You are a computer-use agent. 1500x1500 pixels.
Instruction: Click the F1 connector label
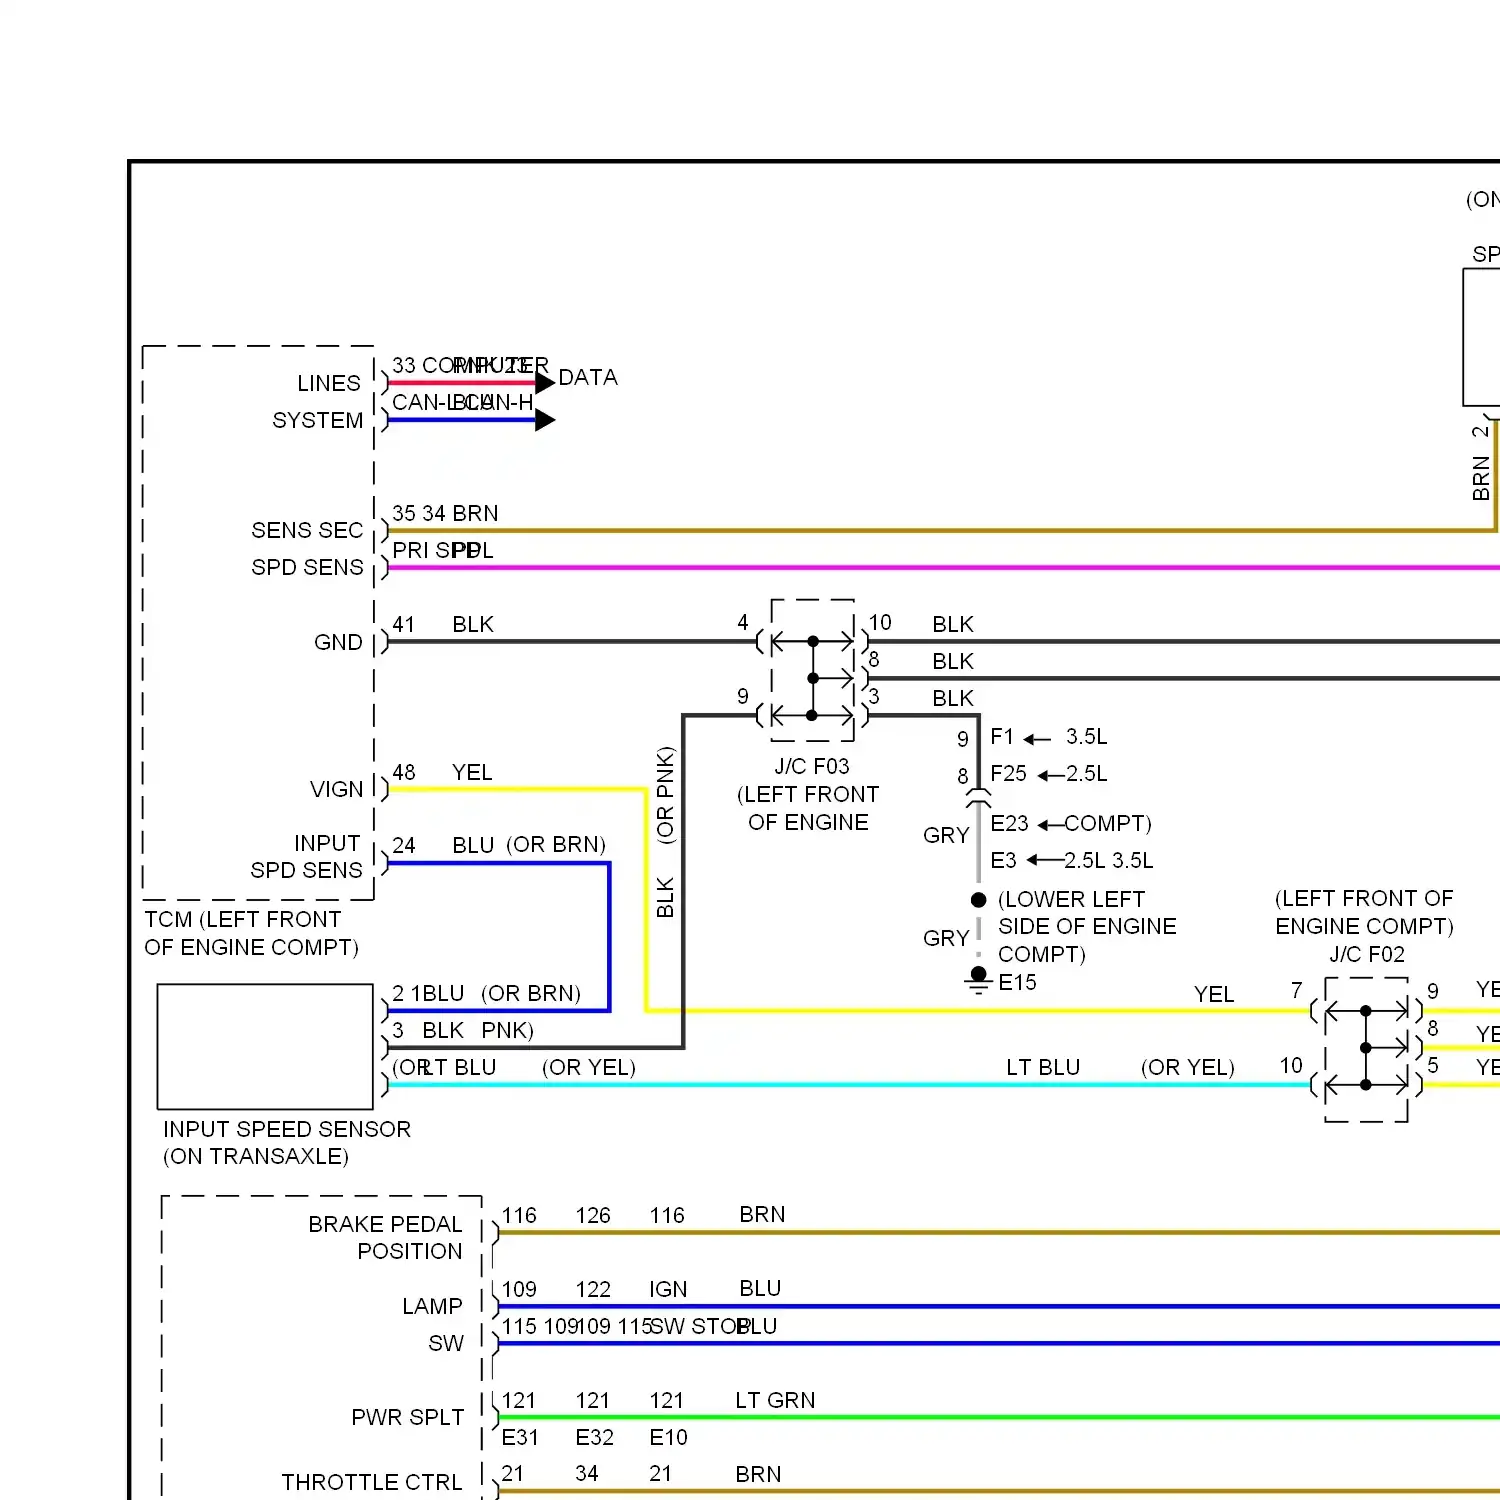point(1002,737)
